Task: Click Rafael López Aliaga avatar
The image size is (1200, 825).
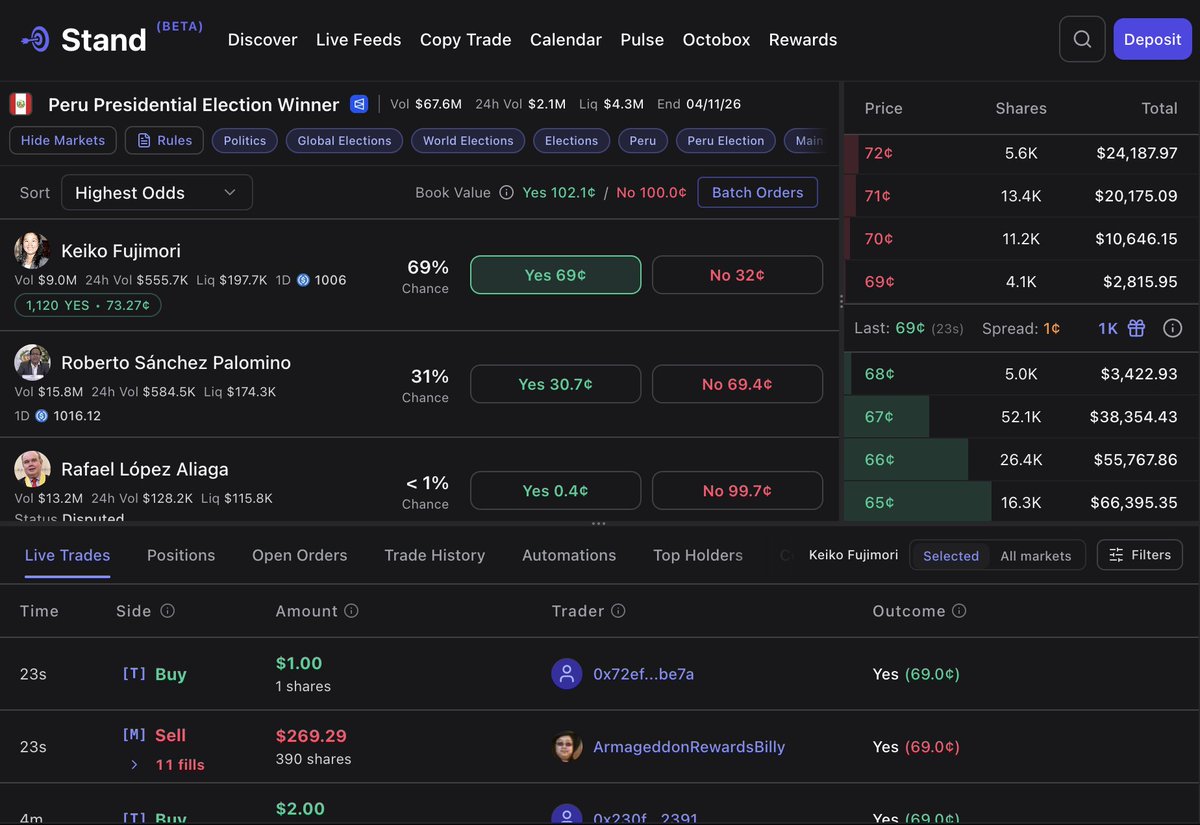Action: [x=32, y=469]
